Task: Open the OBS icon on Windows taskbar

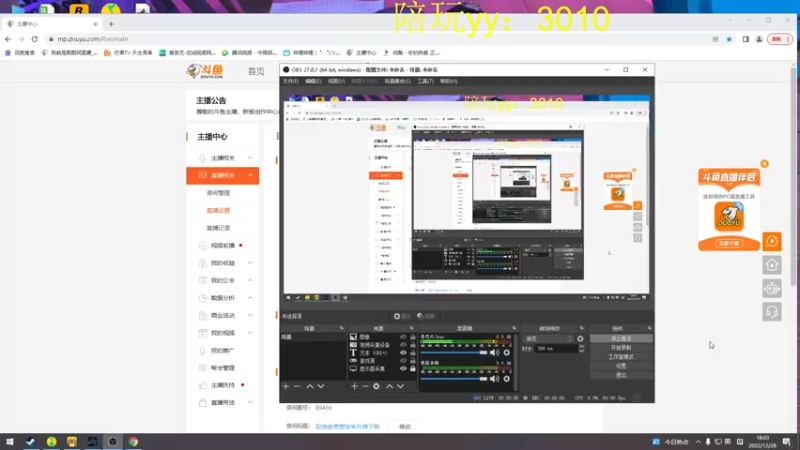Action: [x=113, y=442]
